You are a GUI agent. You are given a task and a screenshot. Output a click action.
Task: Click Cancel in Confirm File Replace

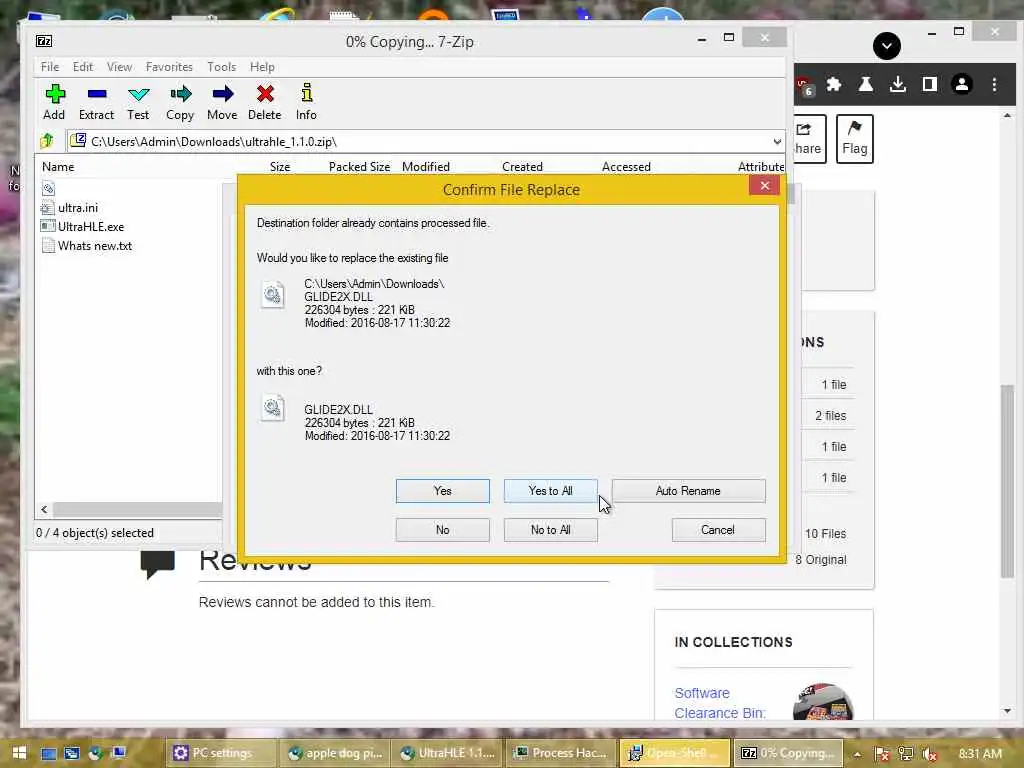[x=718, y=530]
